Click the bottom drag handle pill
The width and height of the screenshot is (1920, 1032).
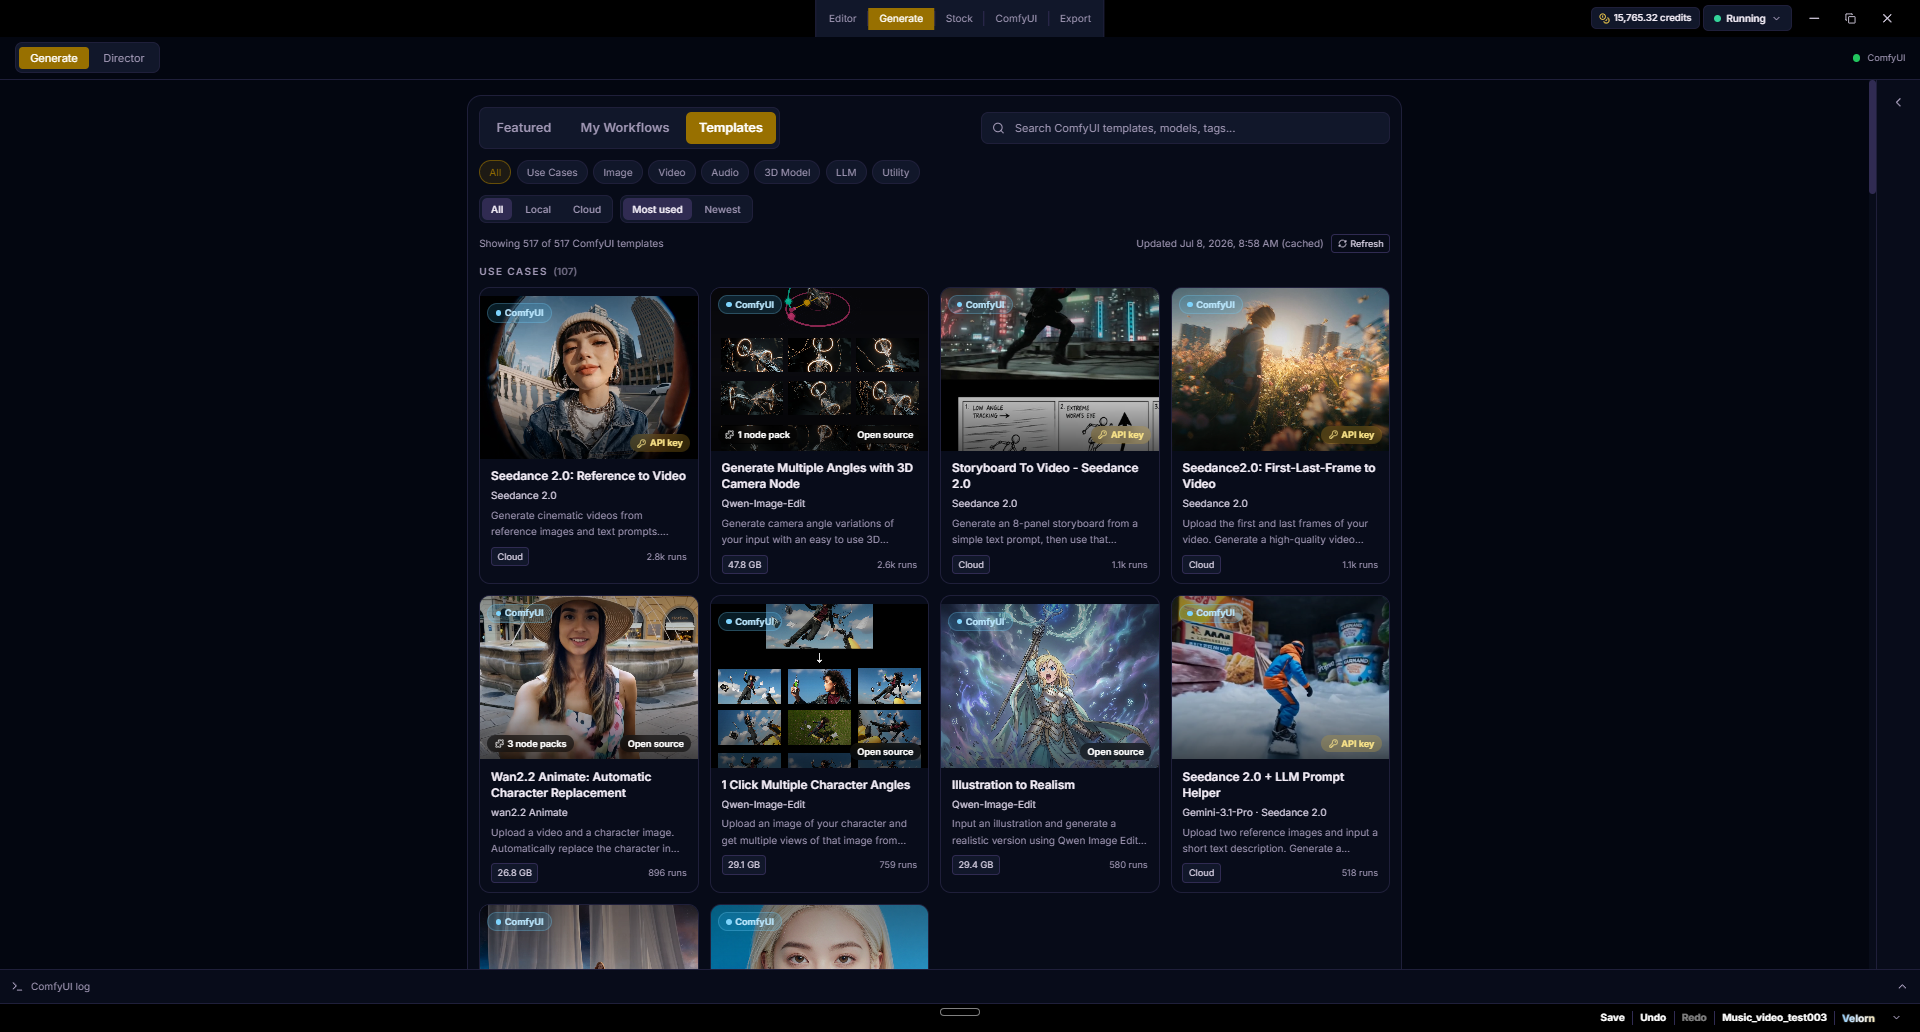(960, 1012)
